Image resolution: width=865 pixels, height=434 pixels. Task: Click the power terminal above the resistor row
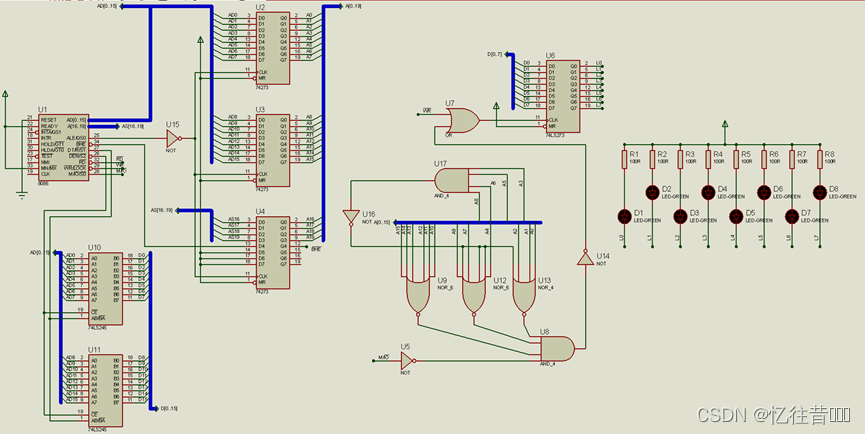click(725, 122)
